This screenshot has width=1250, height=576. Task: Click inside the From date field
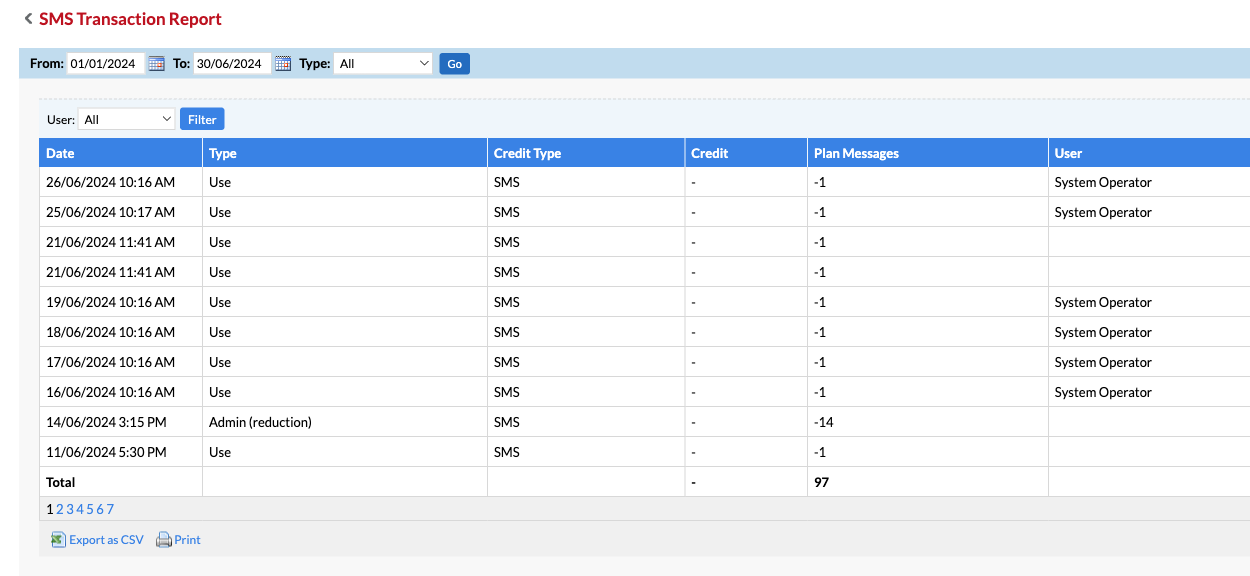pos(104,63)
